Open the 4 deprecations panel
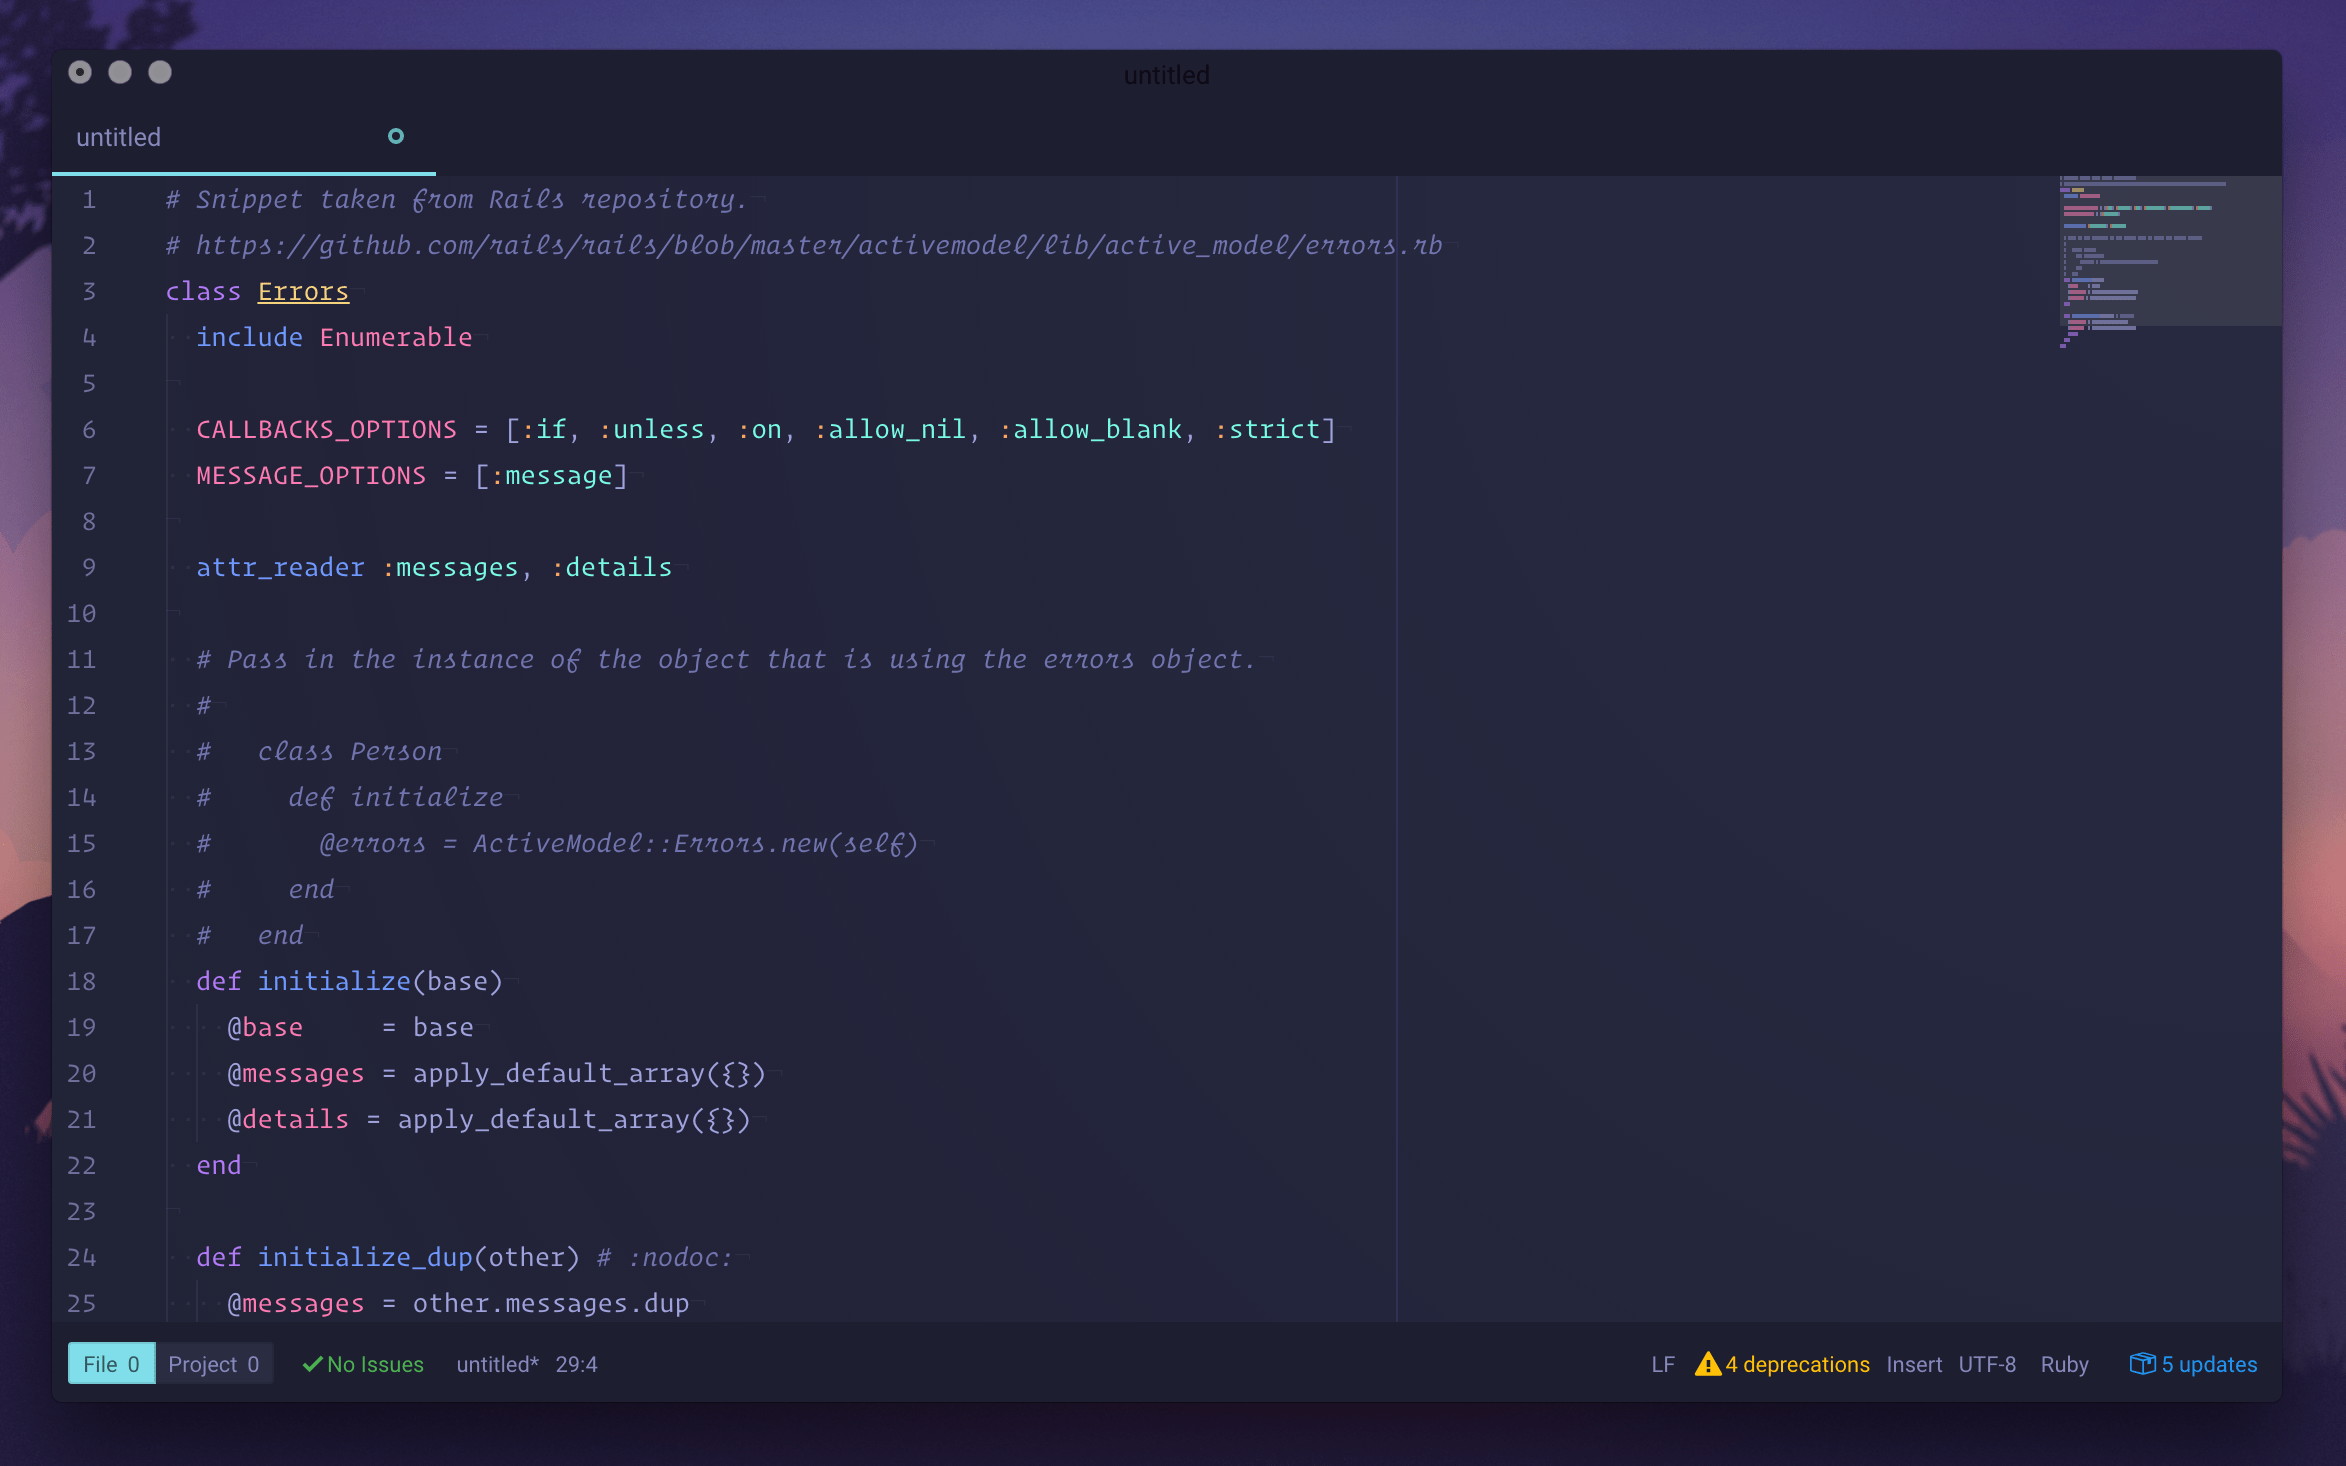 tap(1795, 1363)
